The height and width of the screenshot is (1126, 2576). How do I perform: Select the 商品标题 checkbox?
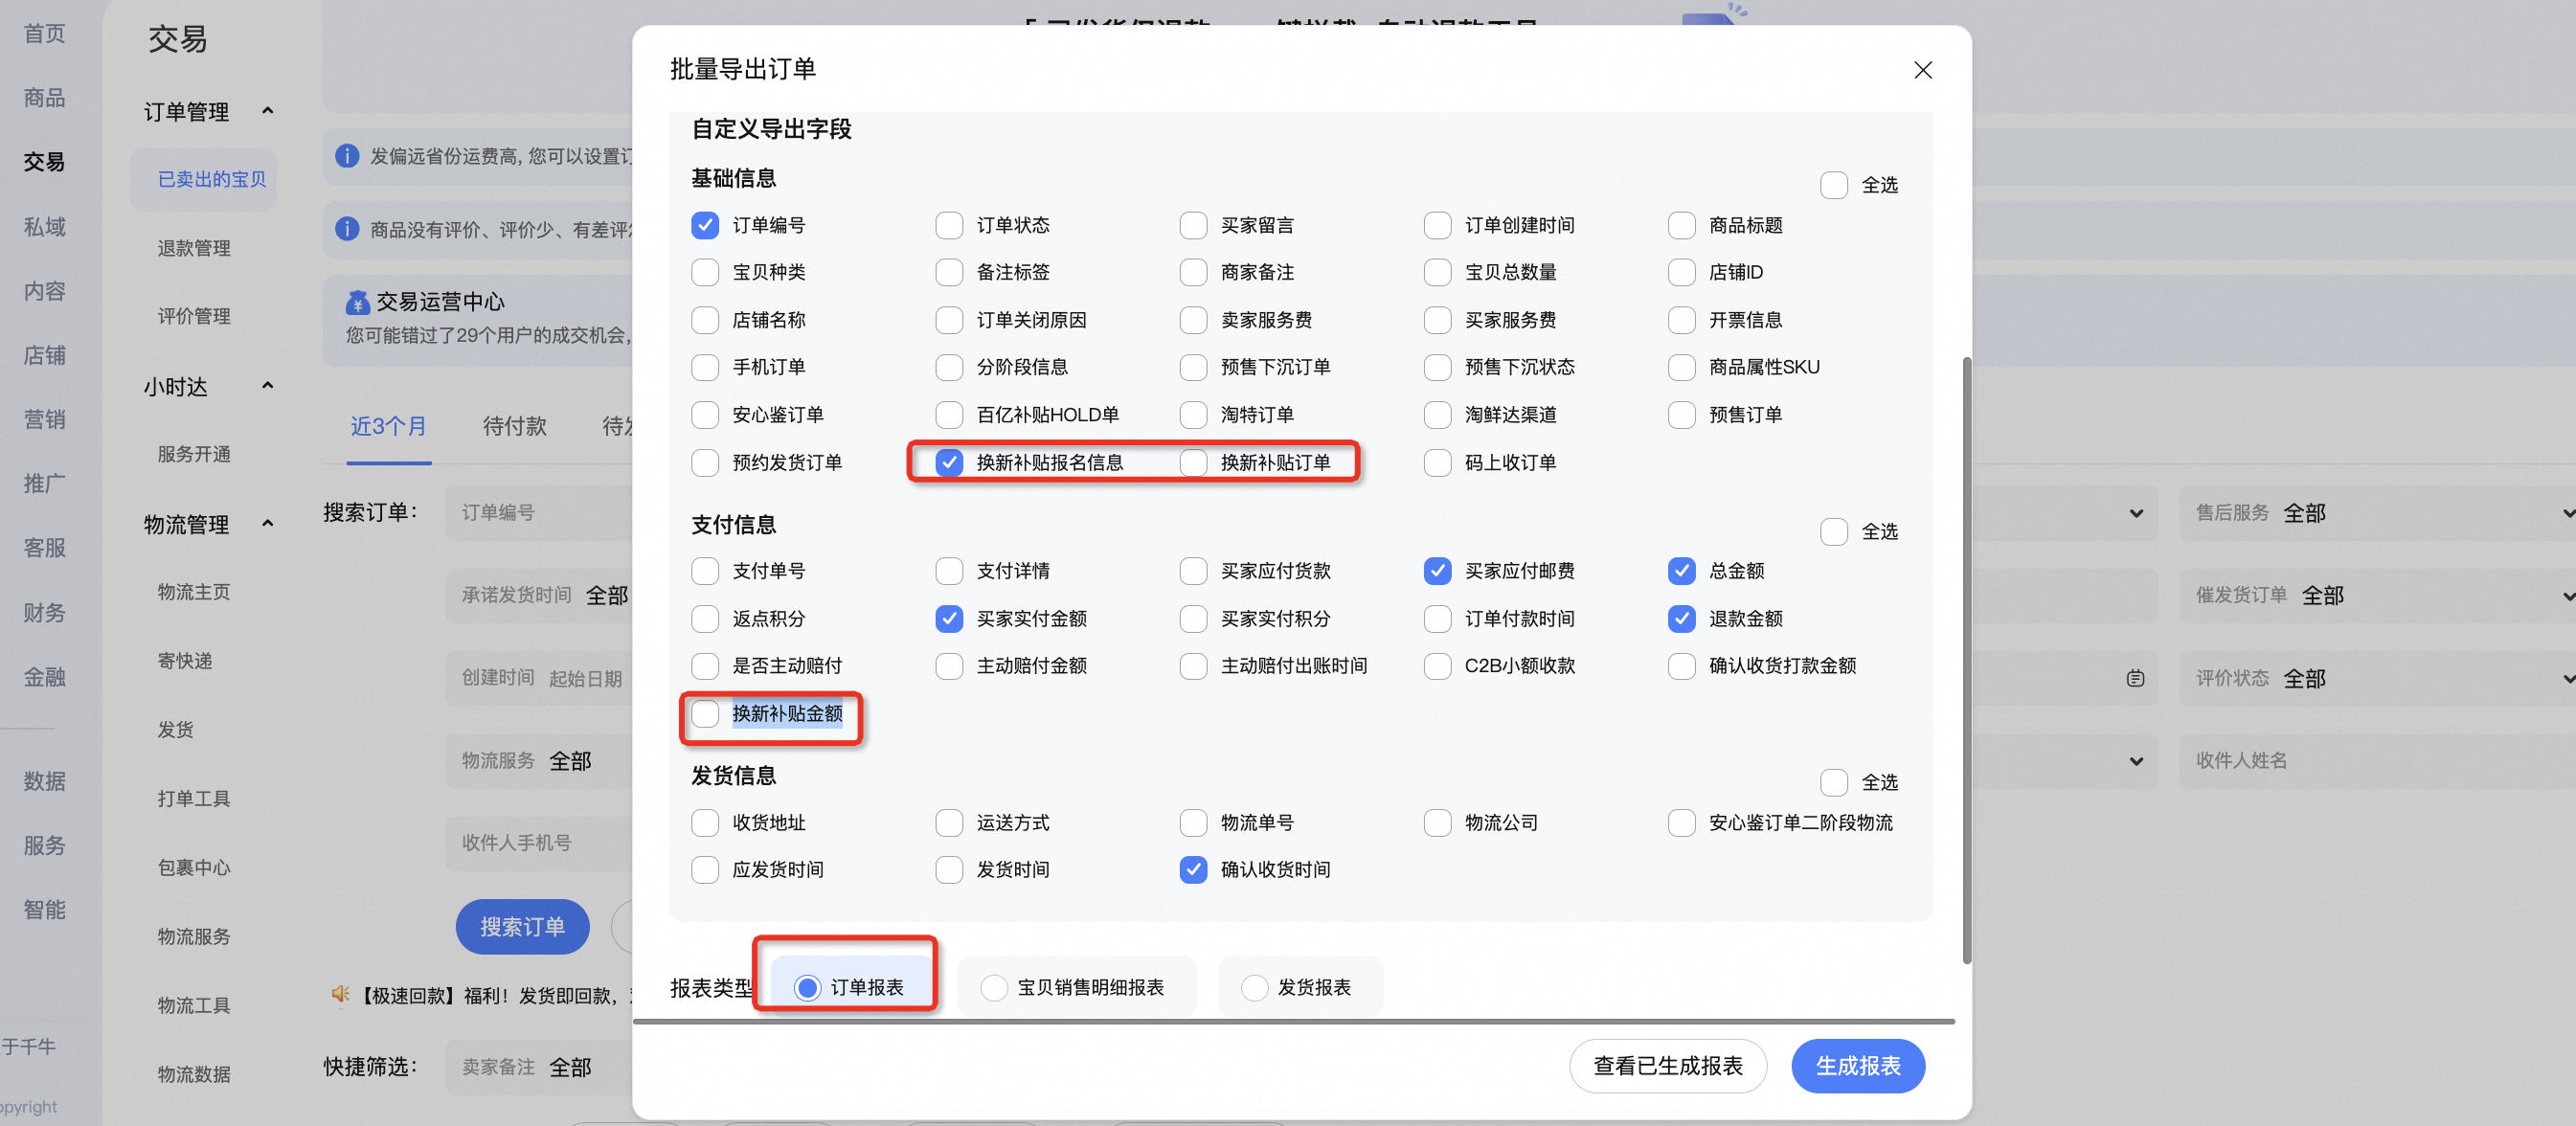tap(1681, 225)
